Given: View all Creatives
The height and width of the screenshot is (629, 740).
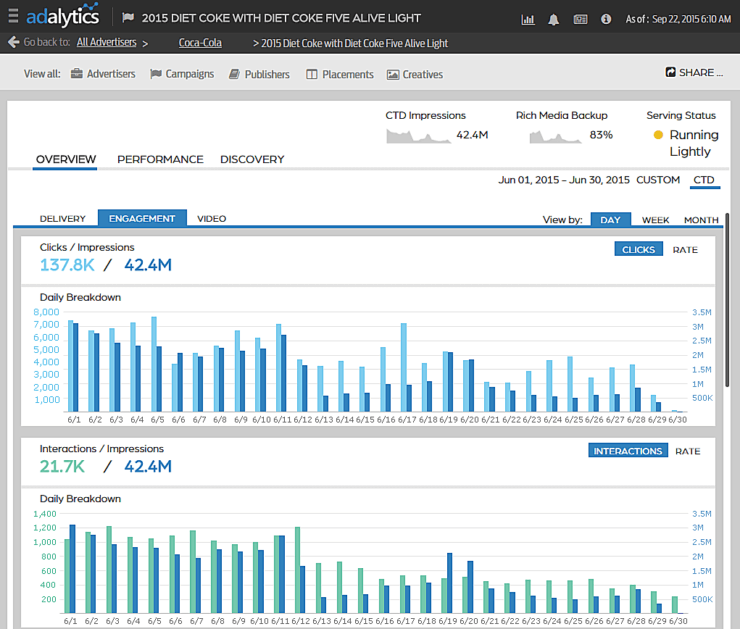Looking at the screenshot, I should point(415,75).
